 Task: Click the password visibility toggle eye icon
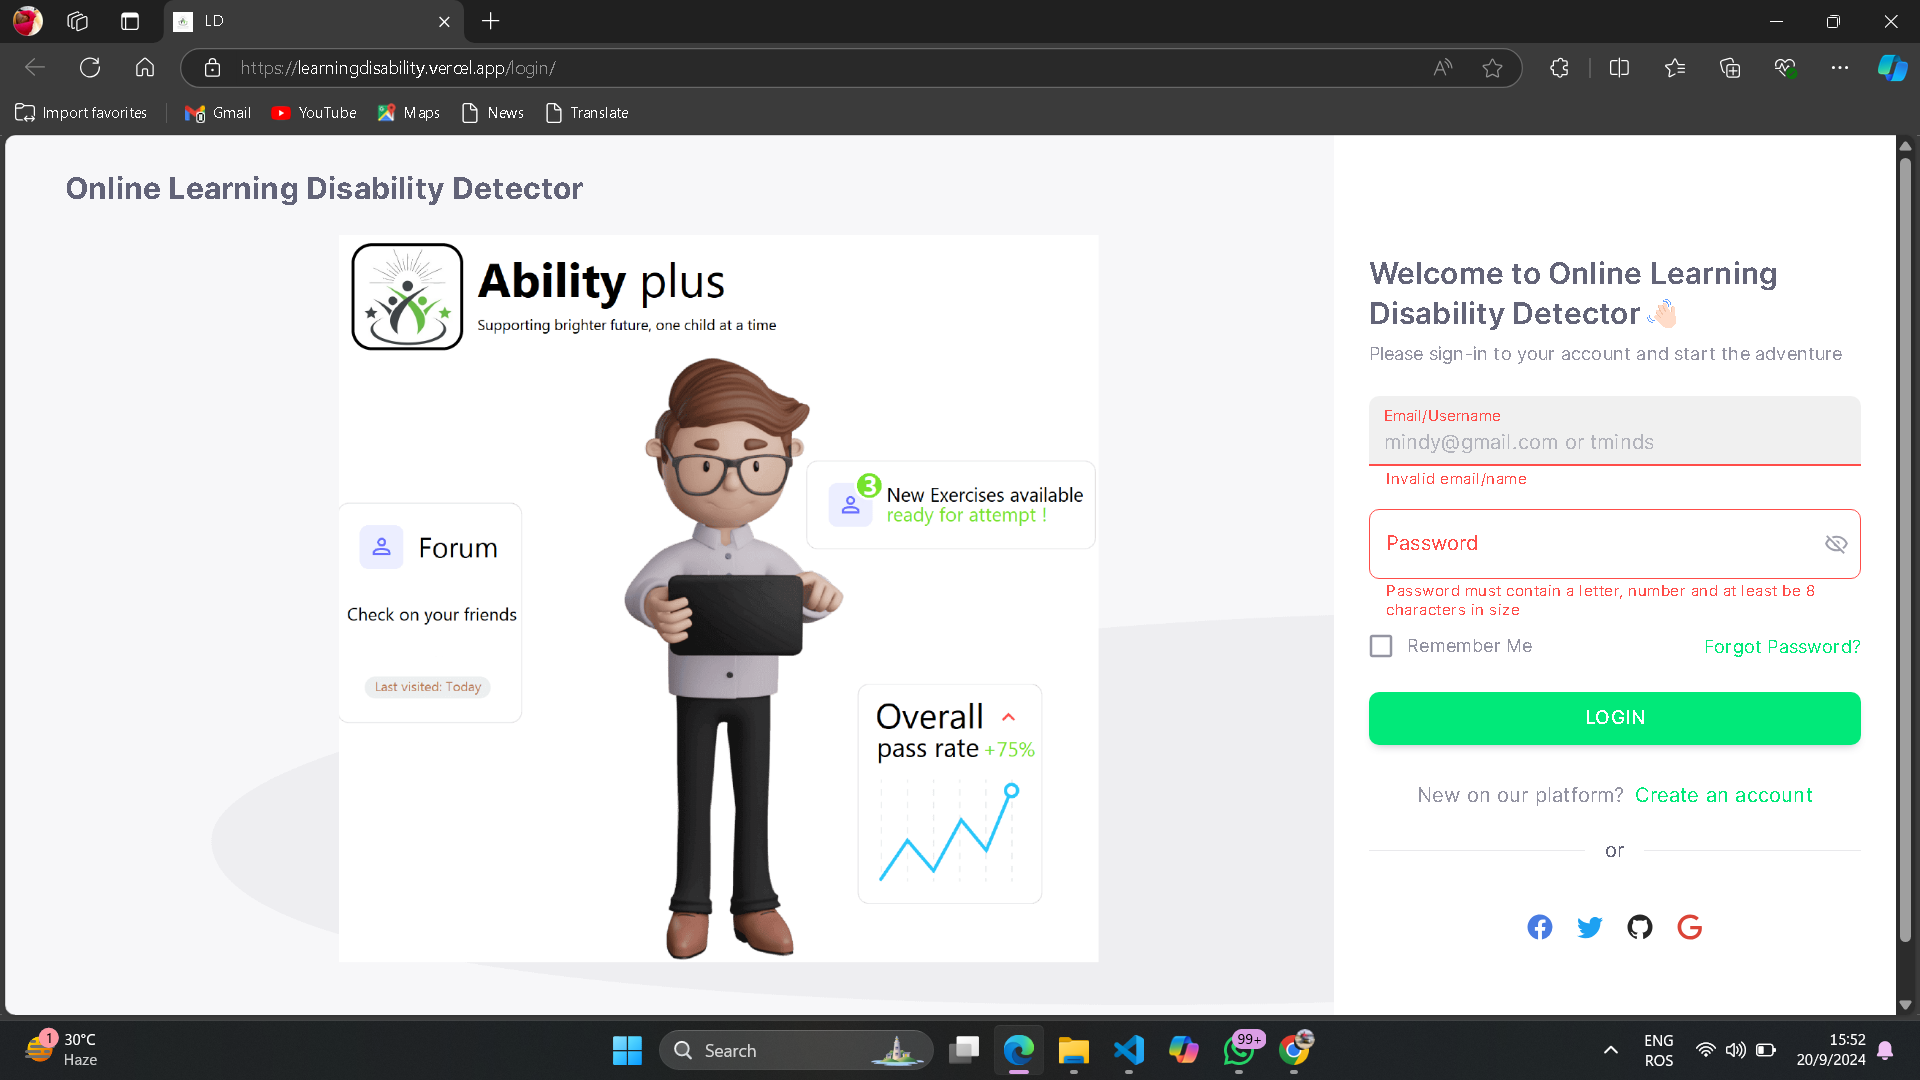[x=1834, y=543]
